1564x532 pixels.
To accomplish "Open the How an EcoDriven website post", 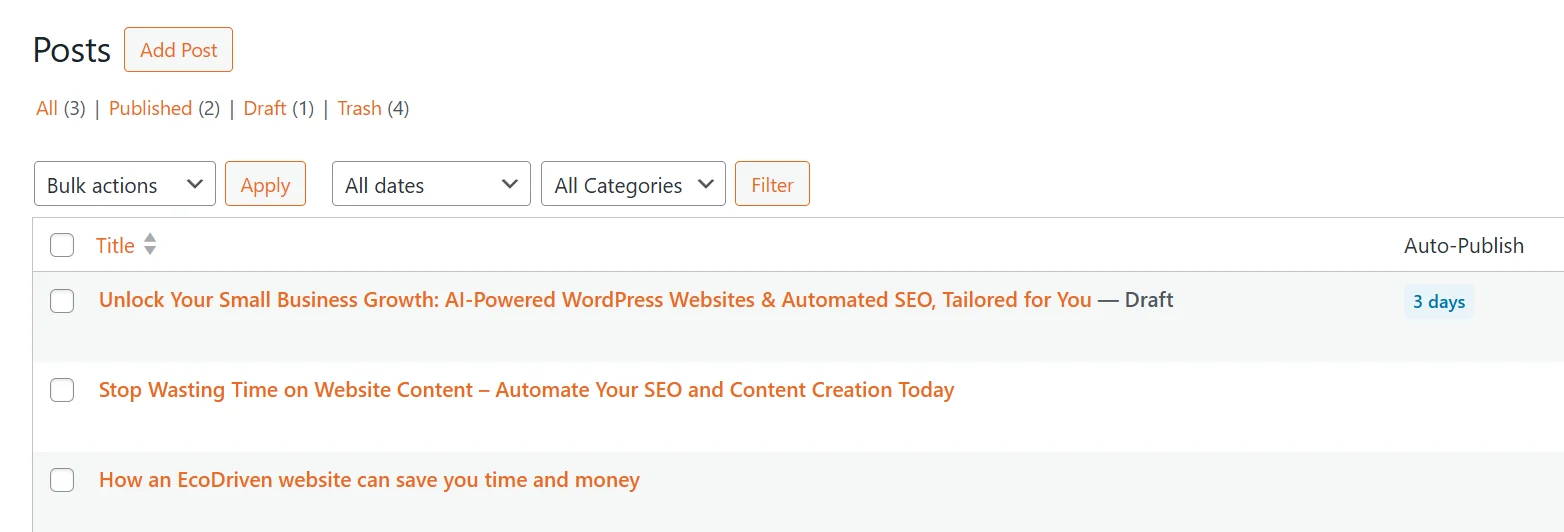I will [x=369, y=480].
